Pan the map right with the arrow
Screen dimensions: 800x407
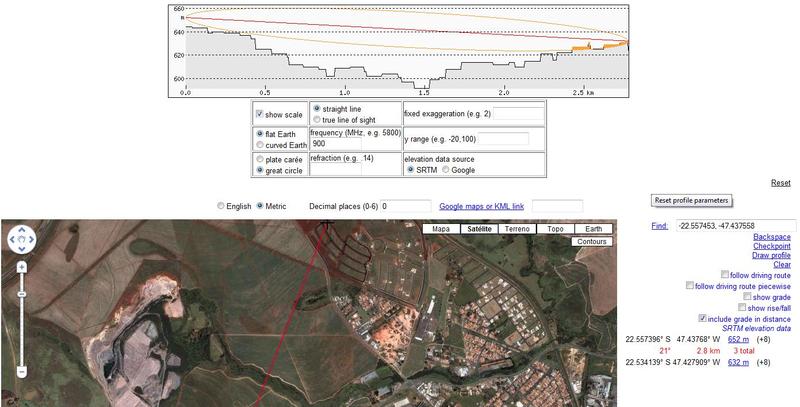[32, 239]
